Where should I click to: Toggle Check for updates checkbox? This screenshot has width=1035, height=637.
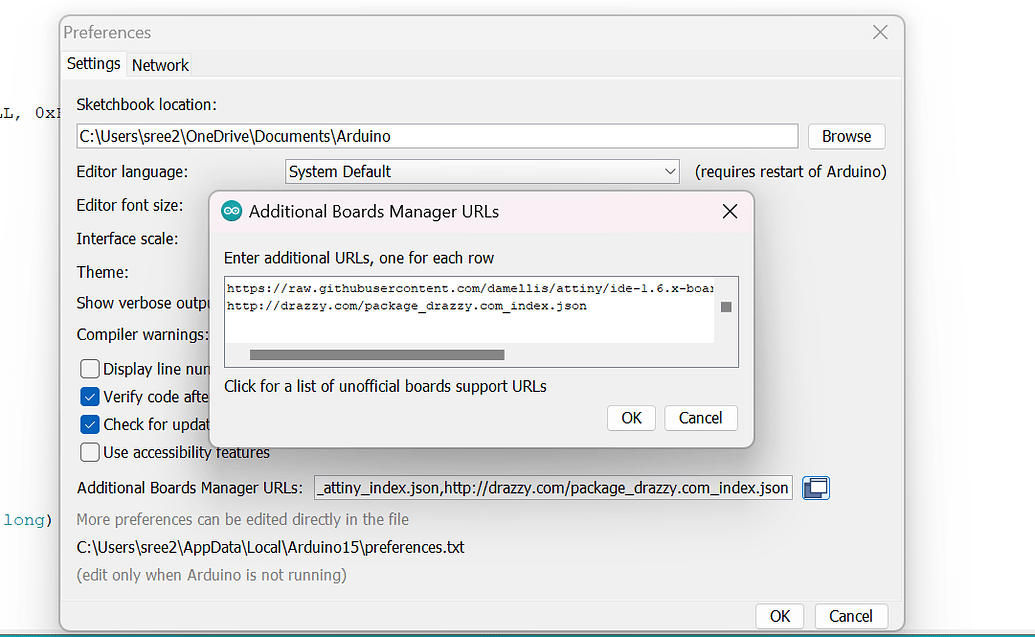point(90,424)
